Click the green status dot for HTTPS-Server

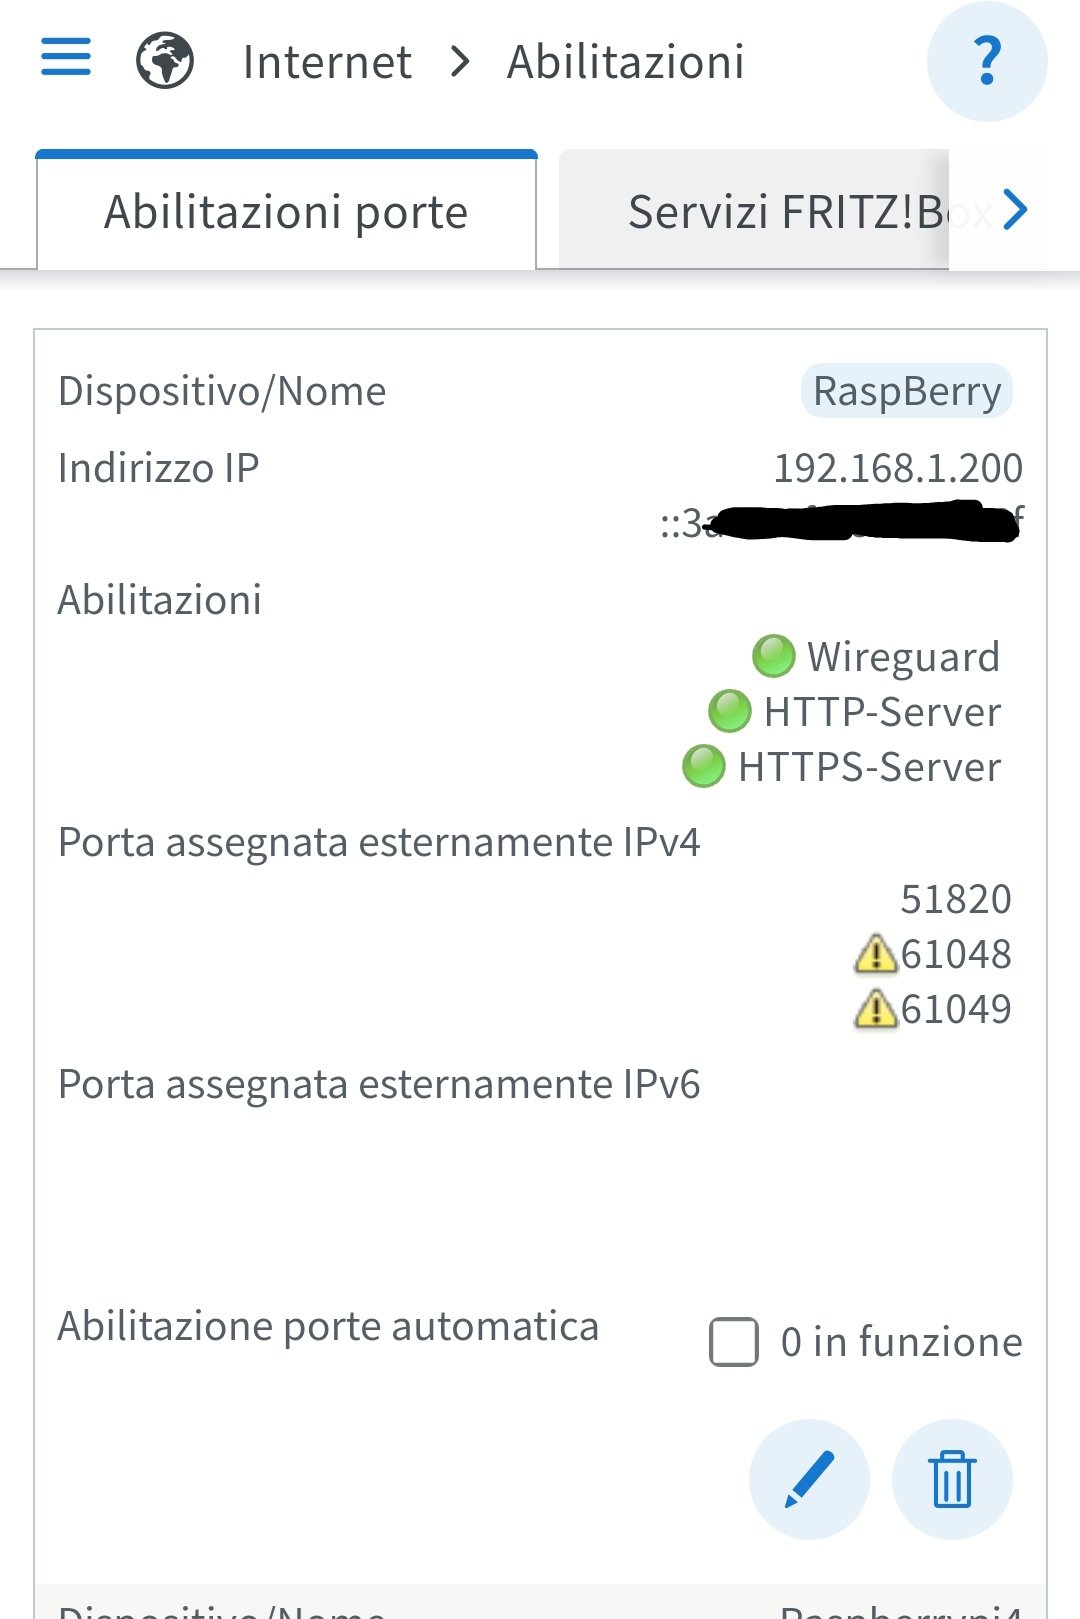(x=703, y=766)
